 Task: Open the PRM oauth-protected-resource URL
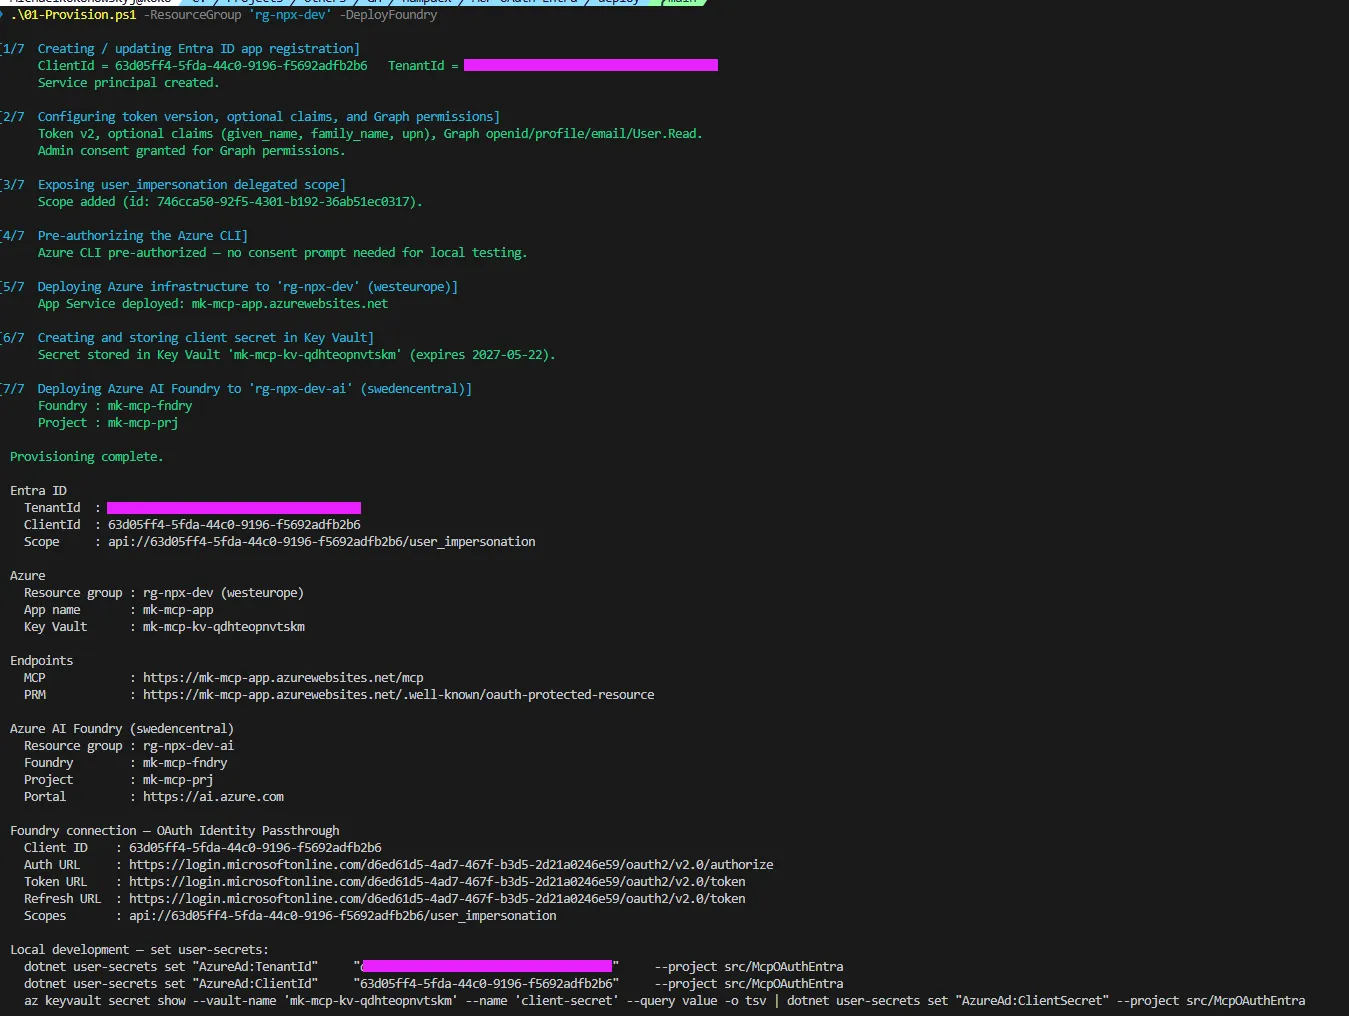click(399, 695)
